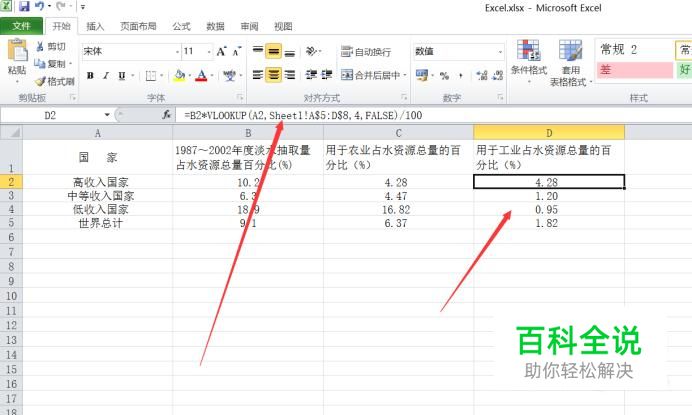Open the 文件 (File) tab
Image resolution: width=692 pixels, height=415 pixels.
click(x=21, y=26)
